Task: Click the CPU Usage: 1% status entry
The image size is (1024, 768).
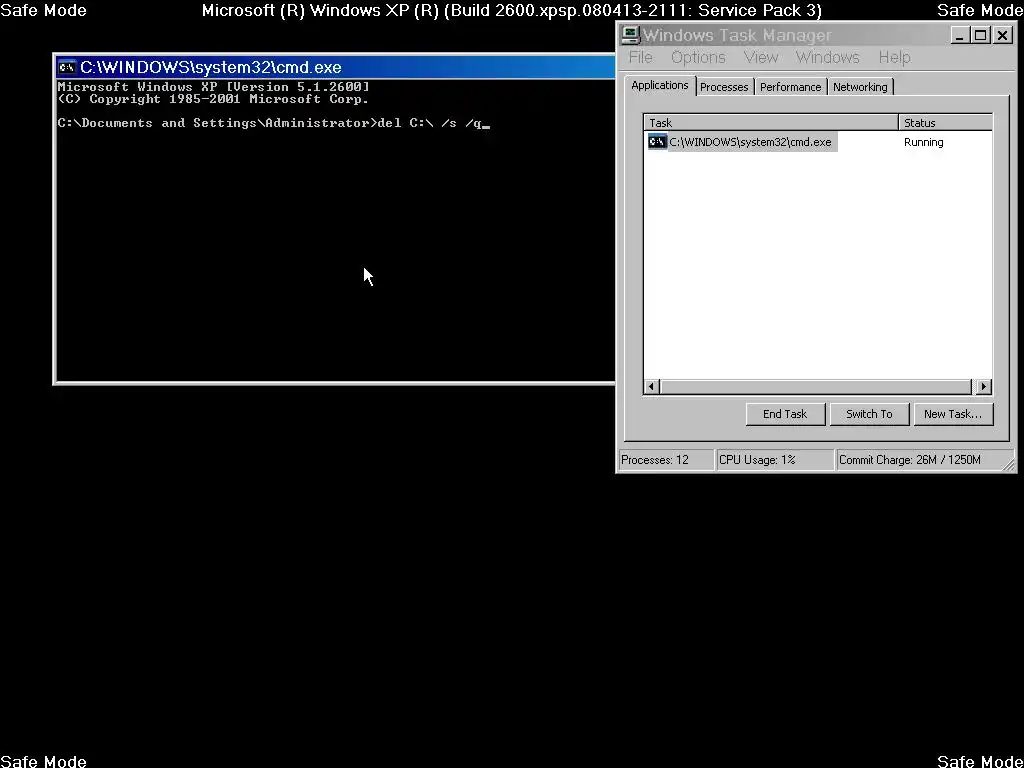Action: point(775,460)
